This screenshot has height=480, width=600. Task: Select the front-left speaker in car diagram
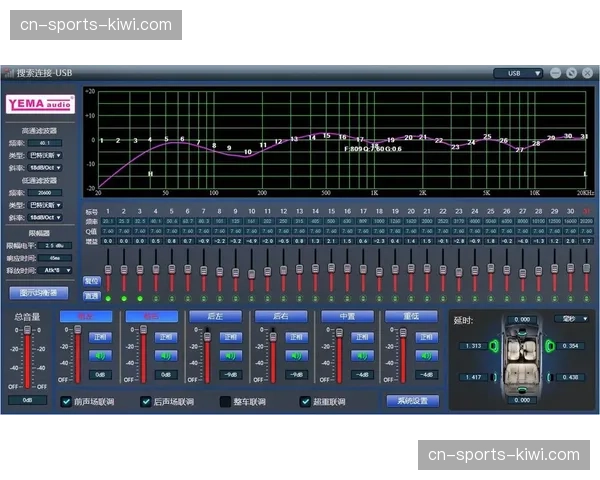pyautogui.click(x=492, y=346)
